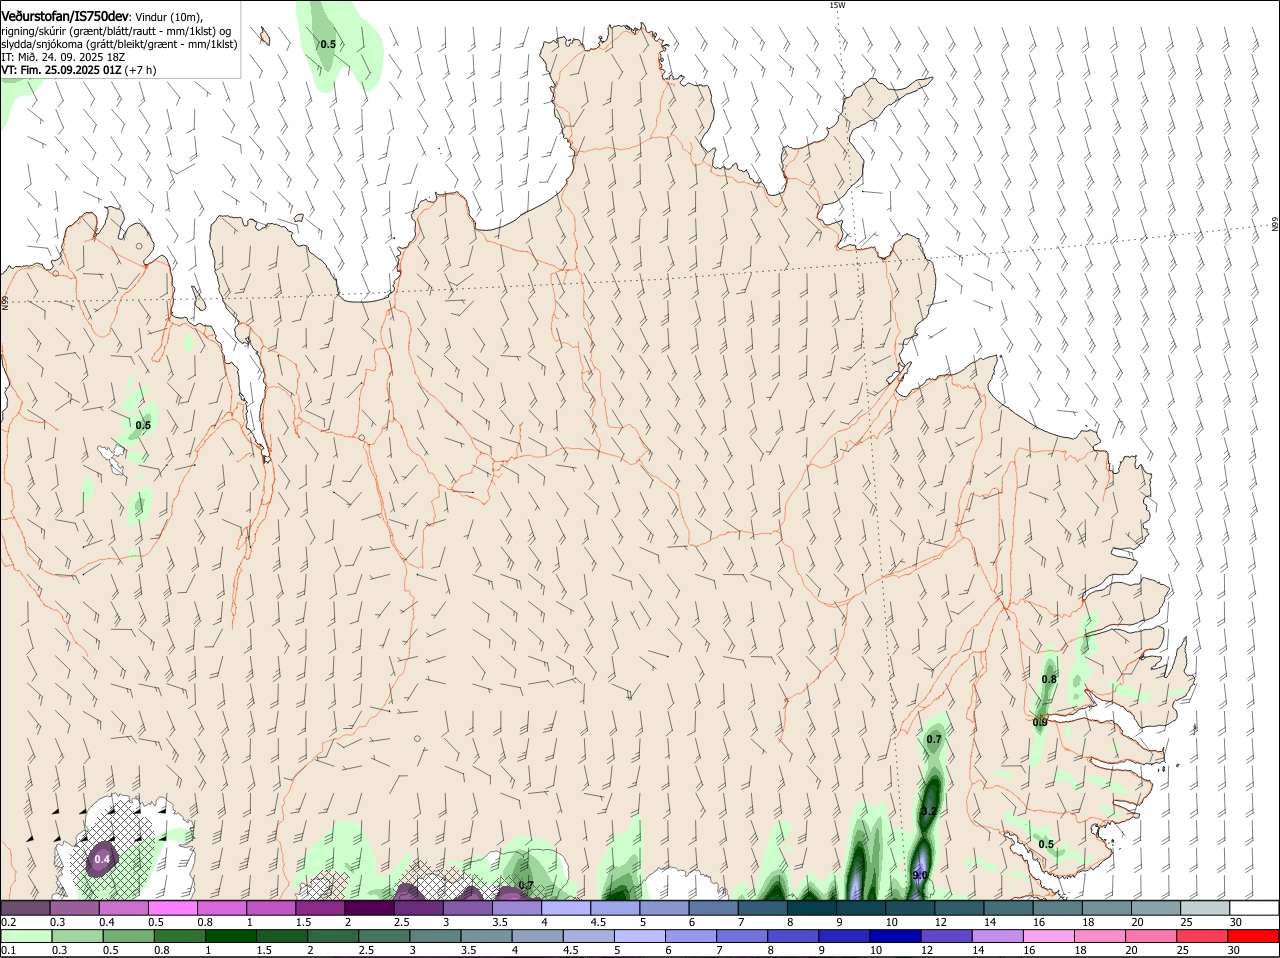Pick the bright pink swatch in the snow legend
Image resolution: width=1280 pixels, height=958 pixels.
172,907
